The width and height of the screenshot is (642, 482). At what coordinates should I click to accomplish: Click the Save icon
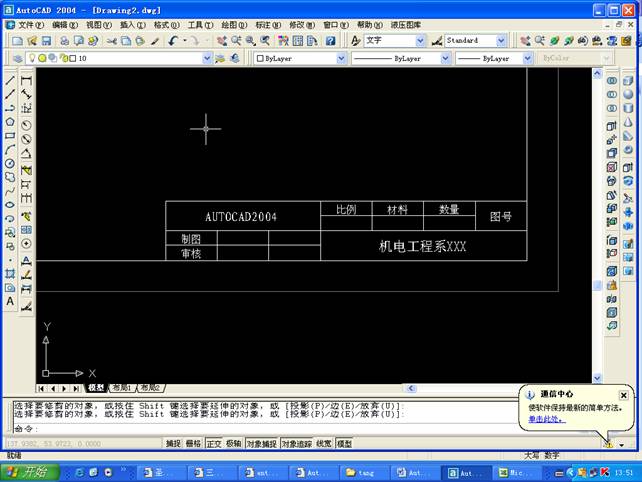[x=46, y=41]
